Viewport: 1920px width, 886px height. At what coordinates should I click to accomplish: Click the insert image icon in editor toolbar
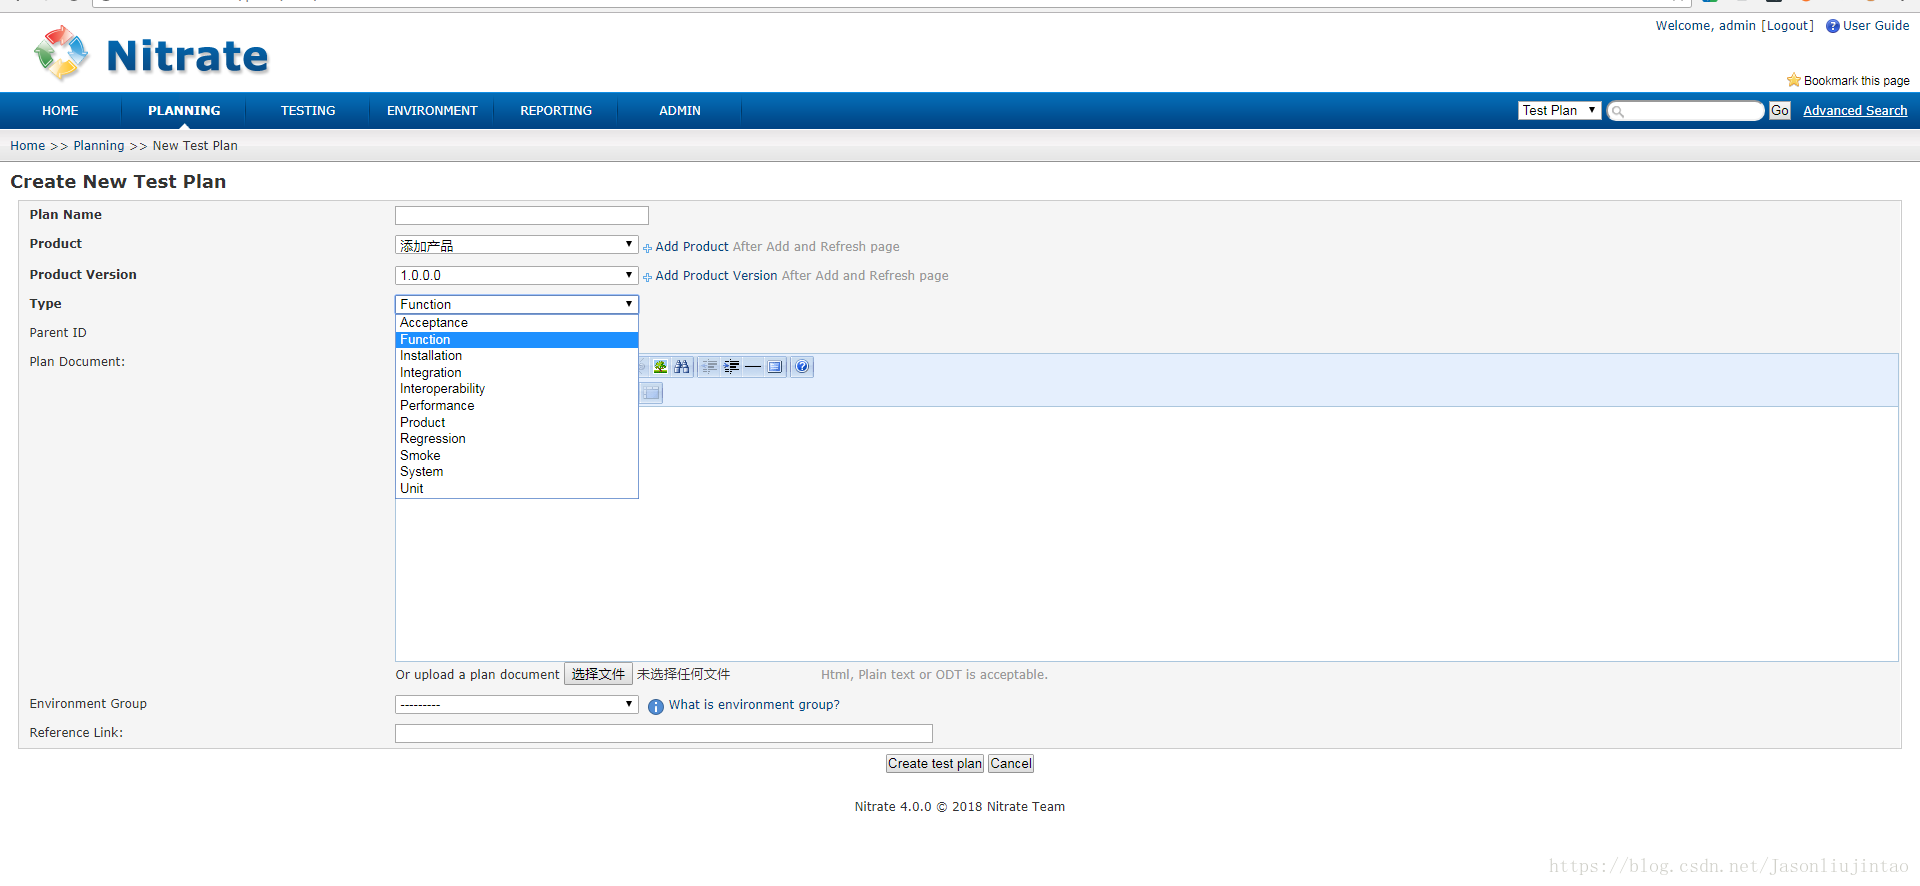click(660, 367)
